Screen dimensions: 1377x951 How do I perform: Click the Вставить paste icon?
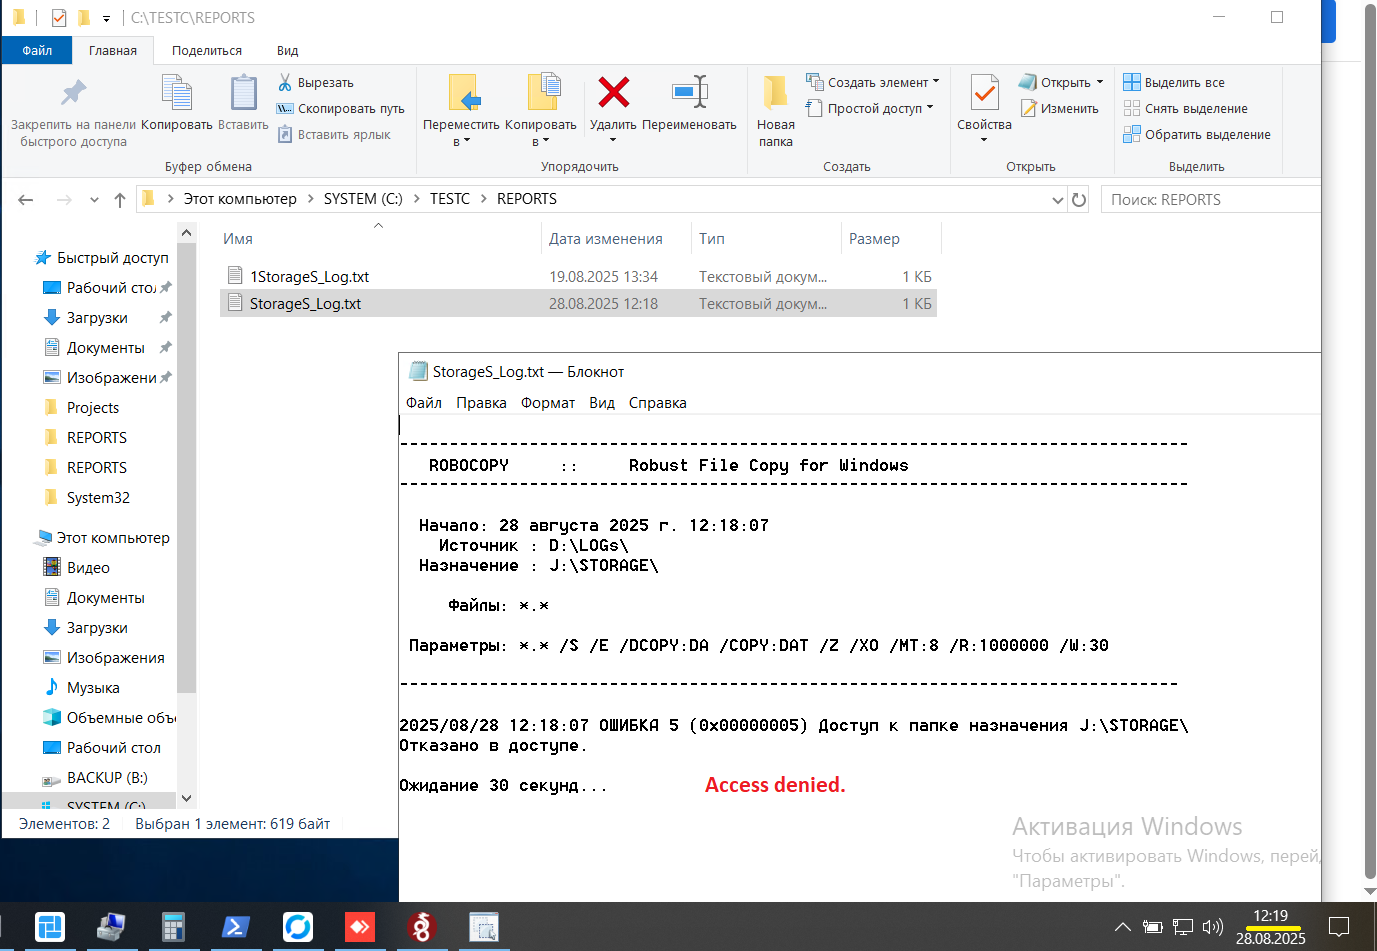pos(243,93)
